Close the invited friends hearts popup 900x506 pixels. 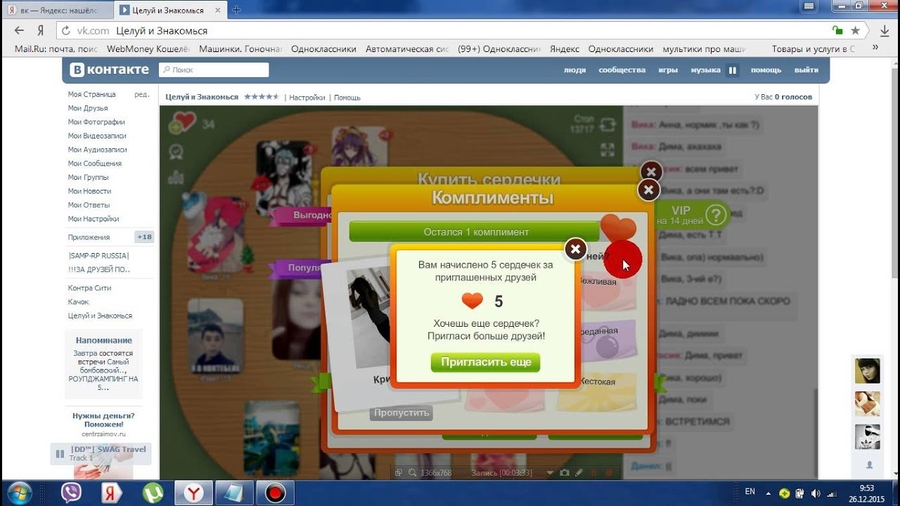[575, 249]
